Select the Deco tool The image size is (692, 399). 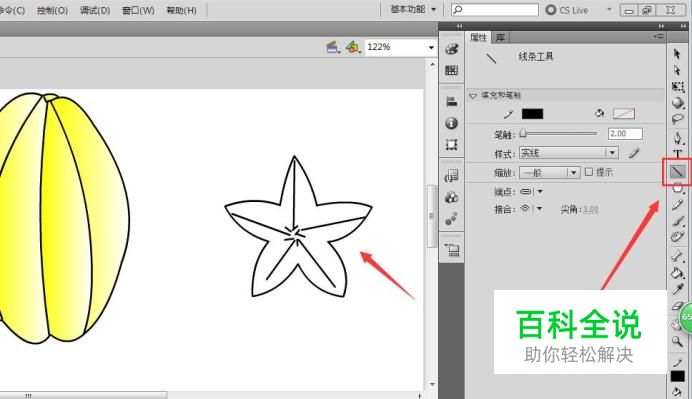678,237
